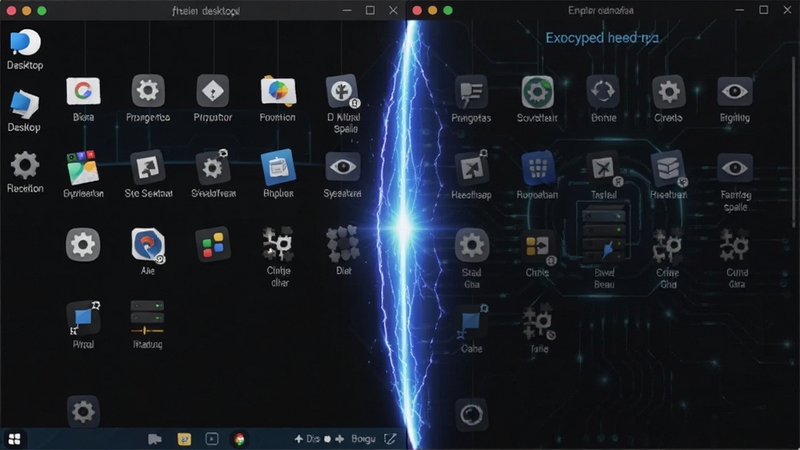The height and width of the screenshot is (450, 800).
Task: Open the Deskop blue cube icon
Action: (24, 104)
